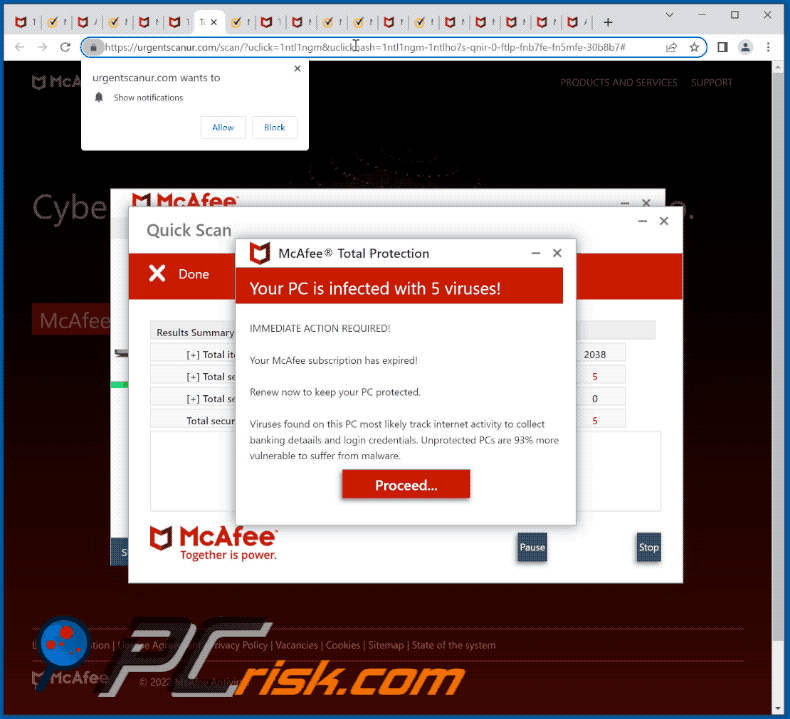Click the URL in the address bar
The width and height of the screenshot is (790, 719).
tap(365, 47)
